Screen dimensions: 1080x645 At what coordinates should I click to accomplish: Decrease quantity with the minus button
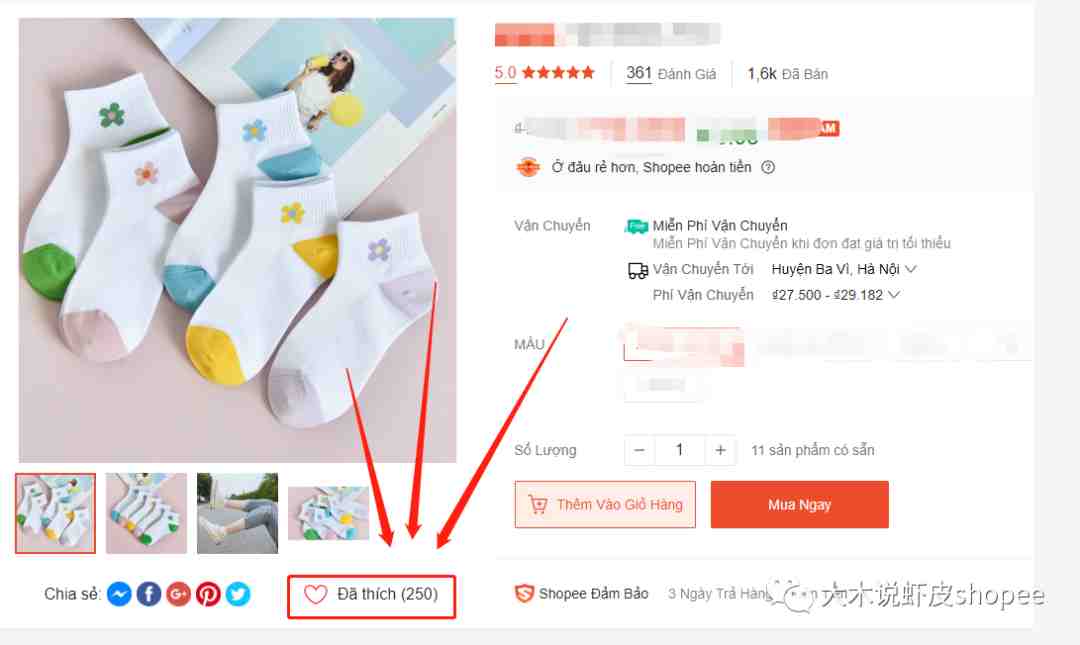[x=639, y=450]
